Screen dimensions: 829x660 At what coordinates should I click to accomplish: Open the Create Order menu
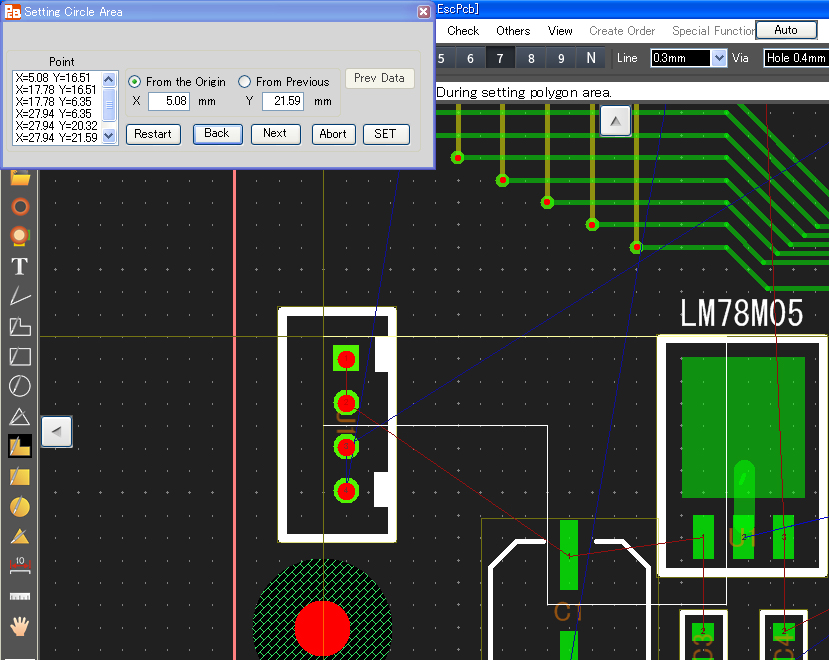point(622,31)
